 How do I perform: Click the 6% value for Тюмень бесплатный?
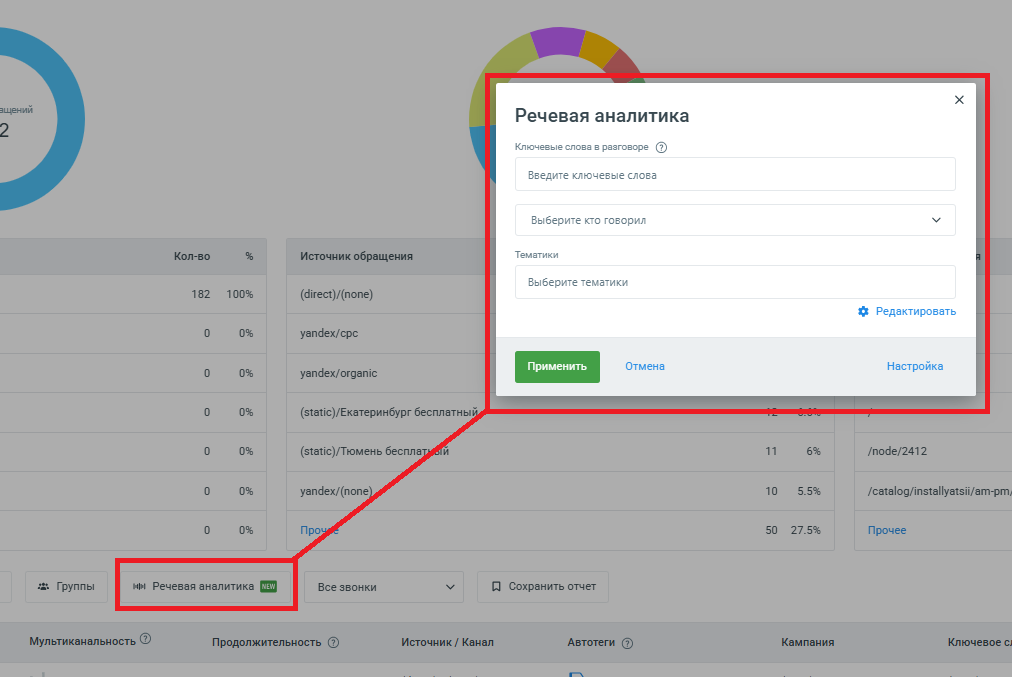pyautogui.click(x=813, y=451)
